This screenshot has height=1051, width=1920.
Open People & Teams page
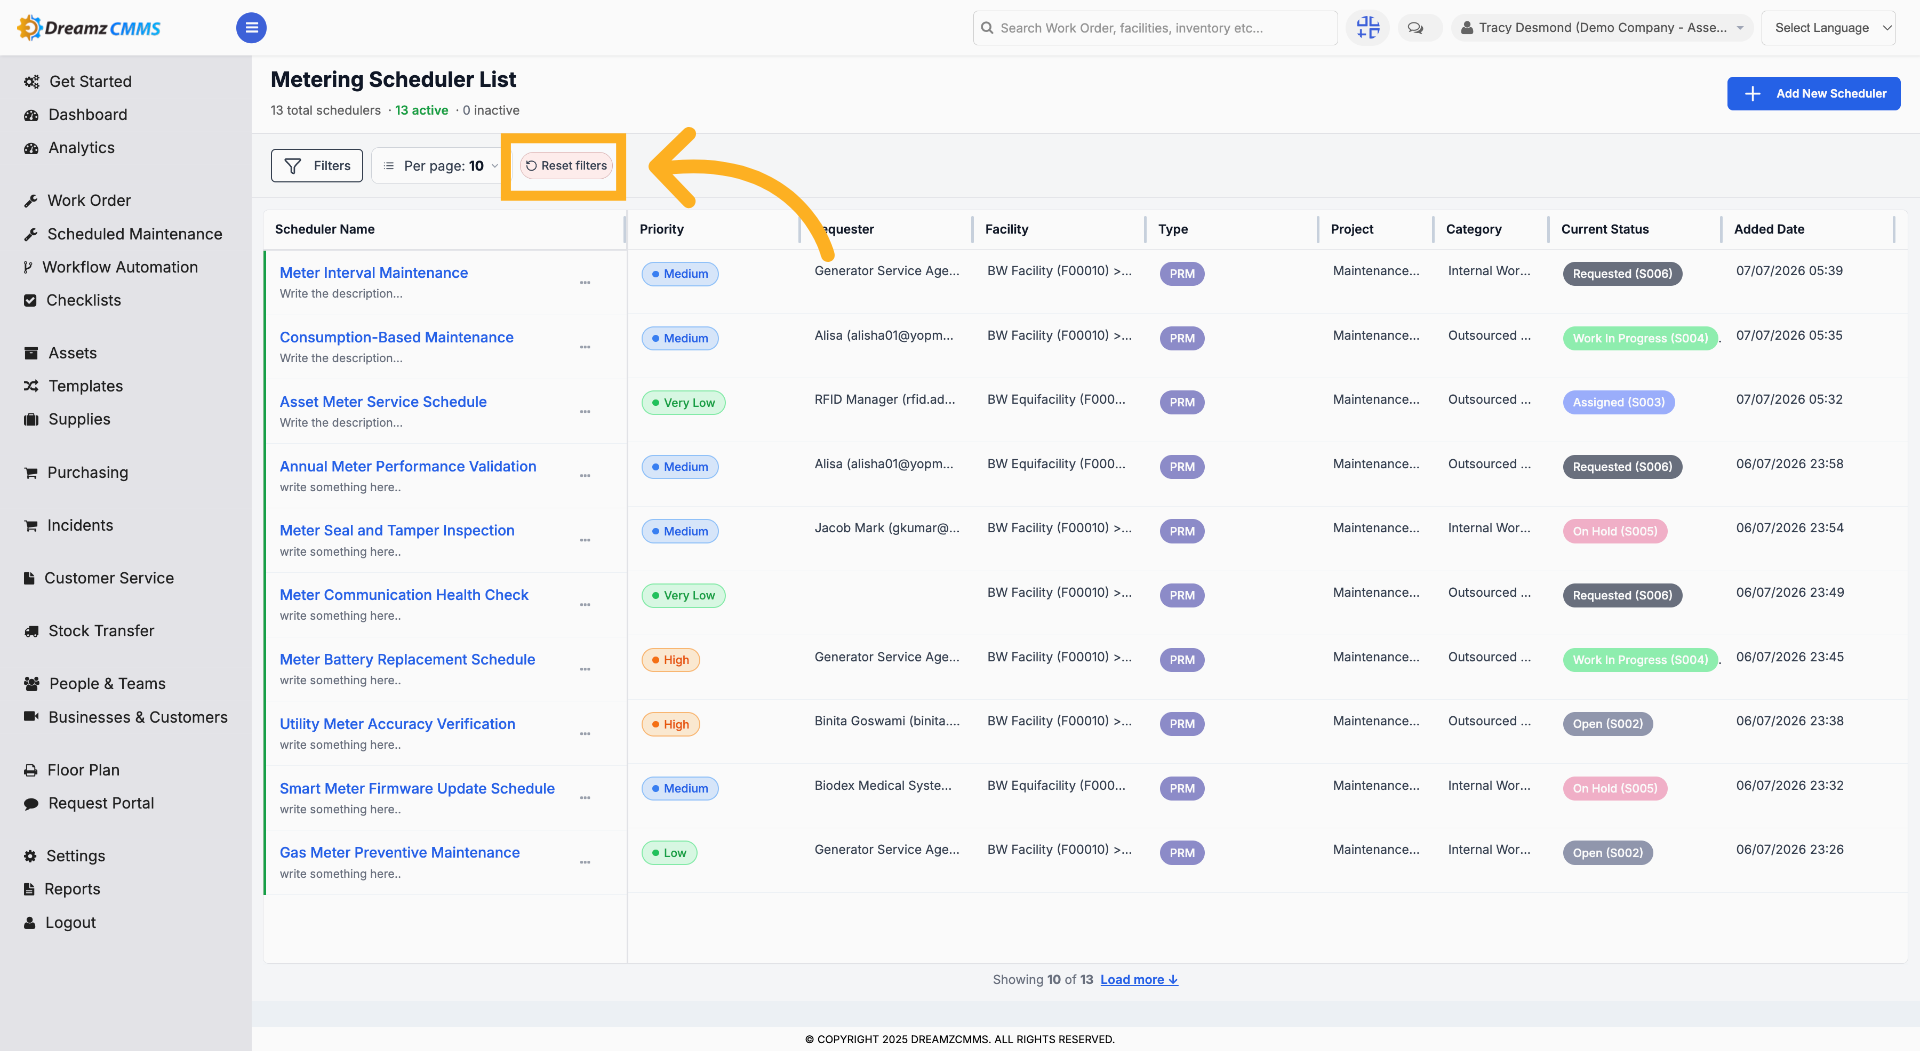tap(107, 684)
